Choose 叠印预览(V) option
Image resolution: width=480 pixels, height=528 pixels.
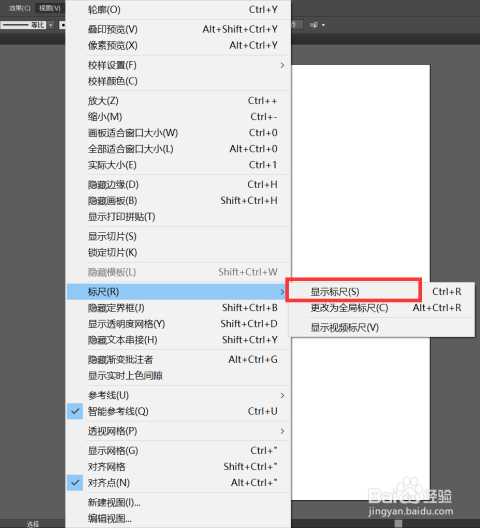pos(178,29)
